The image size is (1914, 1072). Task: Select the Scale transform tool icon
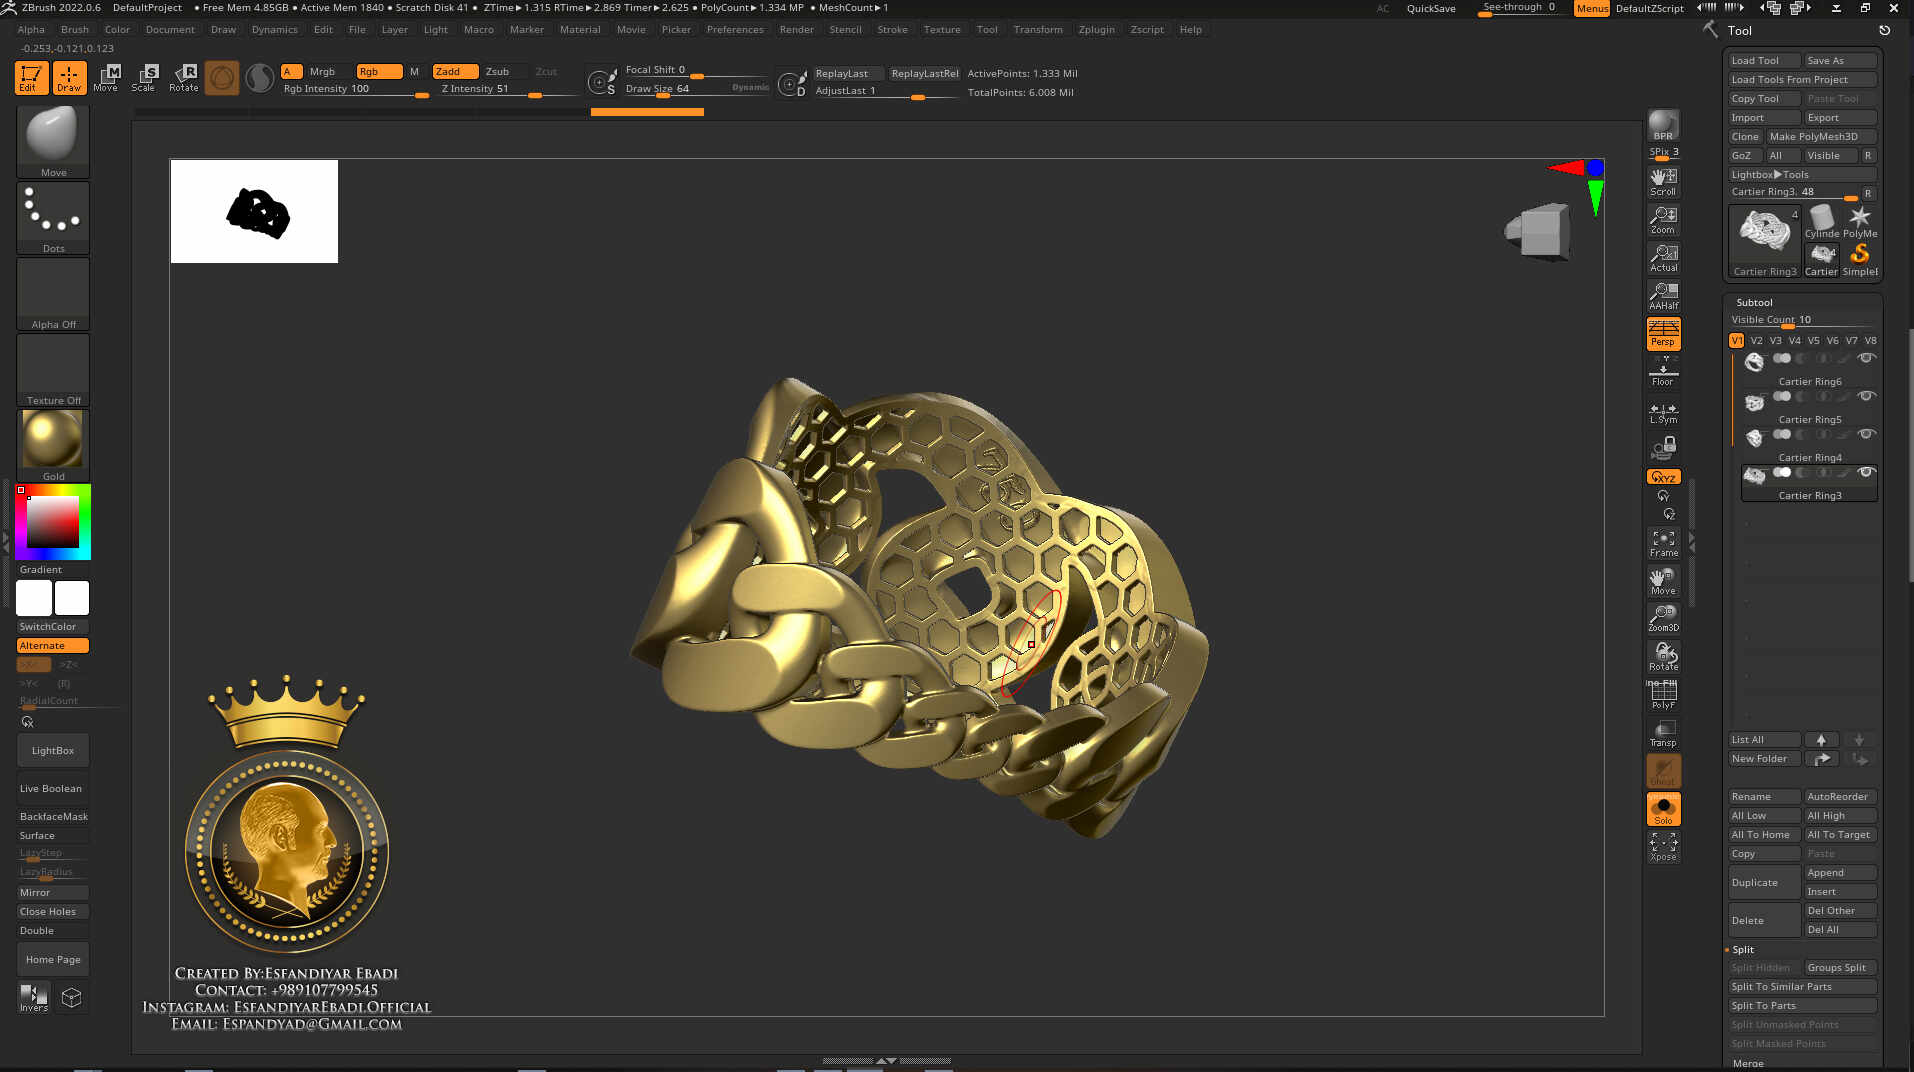coord(144,77)
